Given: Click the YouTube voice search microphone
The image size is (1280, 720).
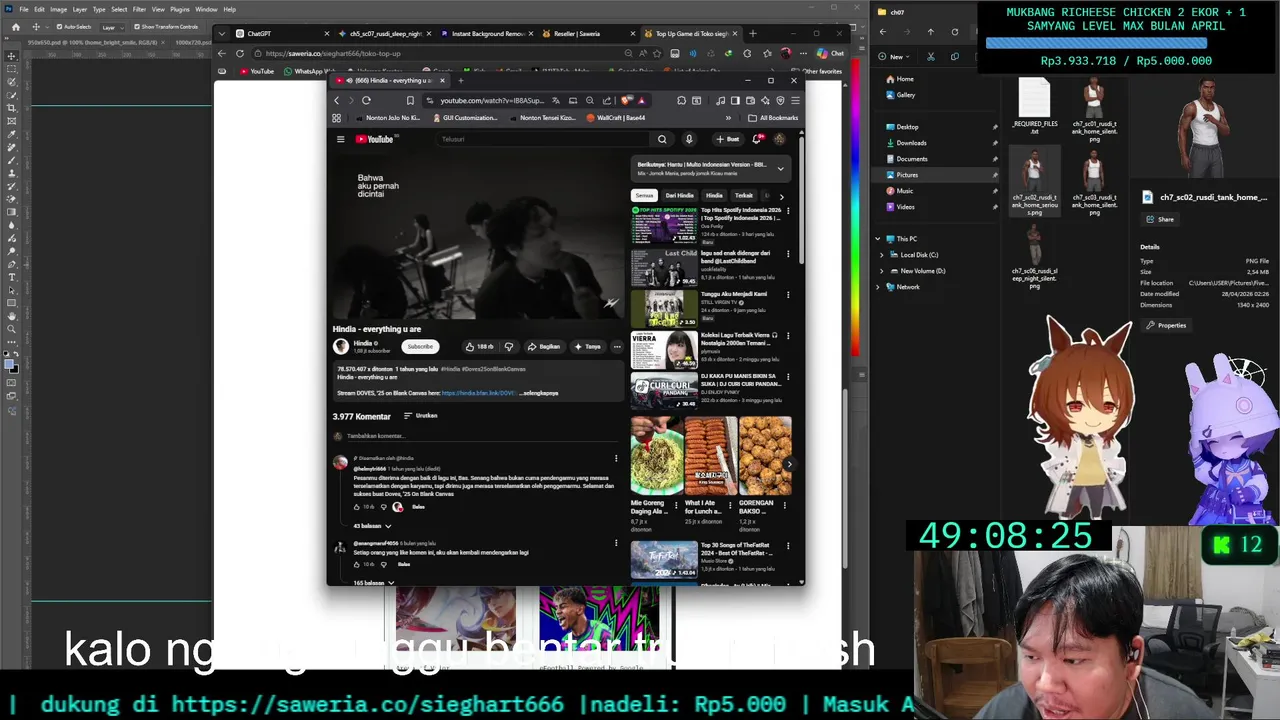Looking at the screenshot, I should pyautogui.click(x=688, y=139).
